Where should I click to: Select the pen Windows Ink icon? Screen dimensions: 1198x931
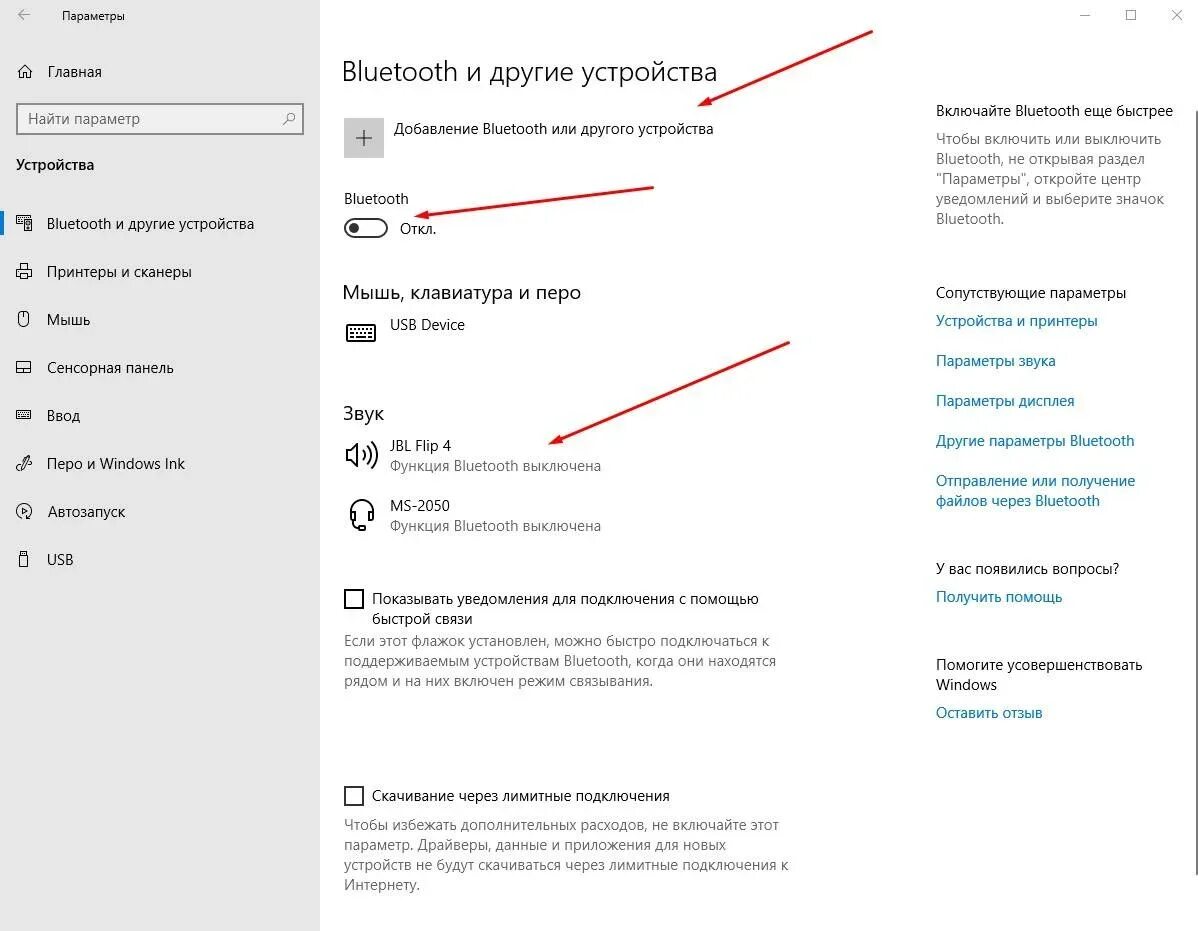pos(24,463)
